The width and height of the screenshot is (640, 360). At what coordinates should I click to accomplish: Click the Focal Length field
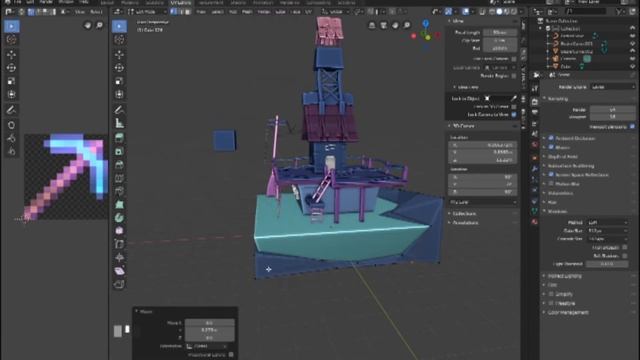click(500, 32)
